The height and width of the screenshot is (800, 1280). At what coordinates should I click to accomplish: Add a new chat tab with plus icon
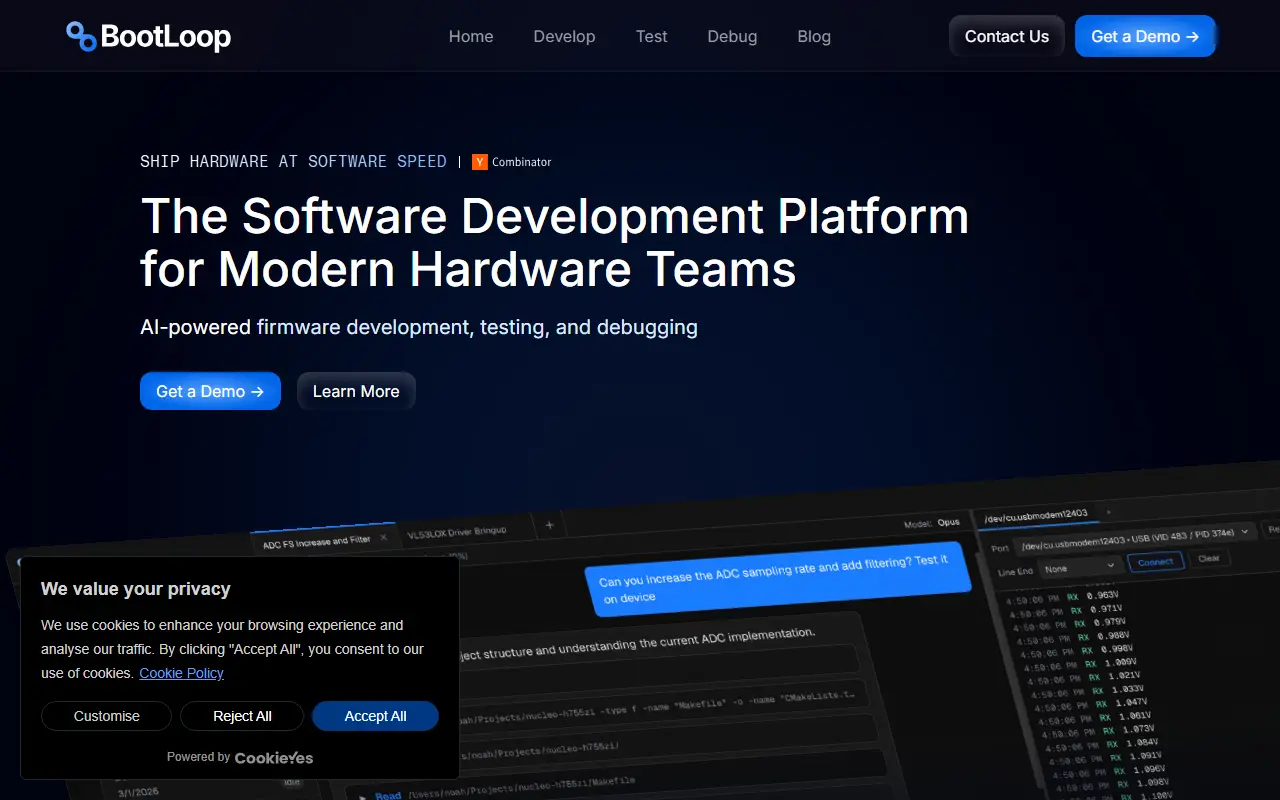pos(549,525)
